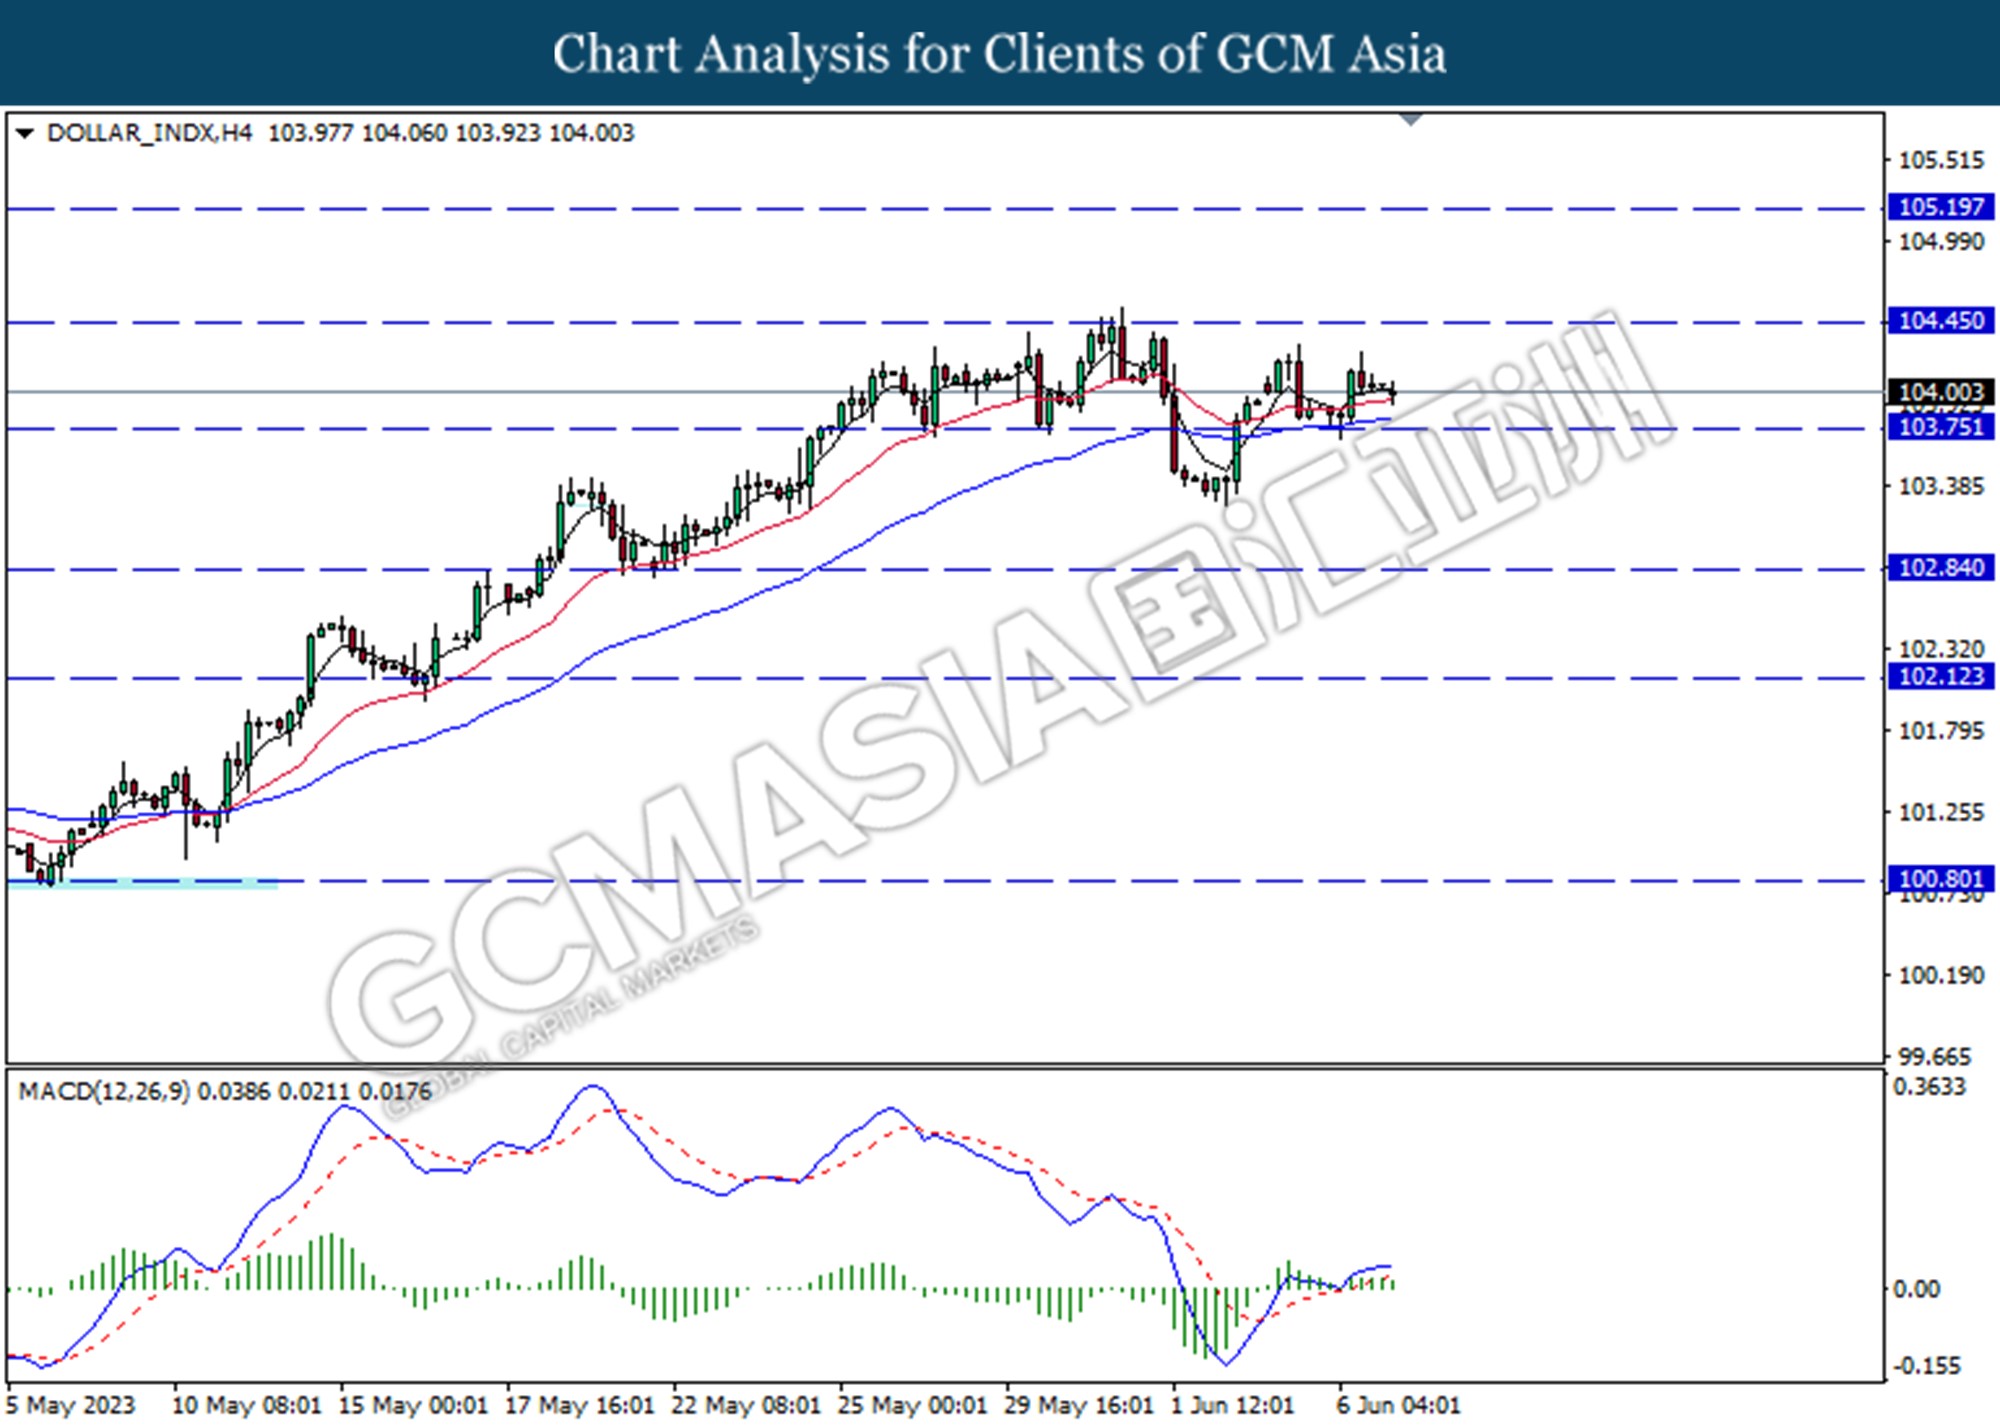The height and width of the screenshot is (1428, 2000).
Task: Click the 25 May 00:01 time label
Action: [x=913, y=1406]
